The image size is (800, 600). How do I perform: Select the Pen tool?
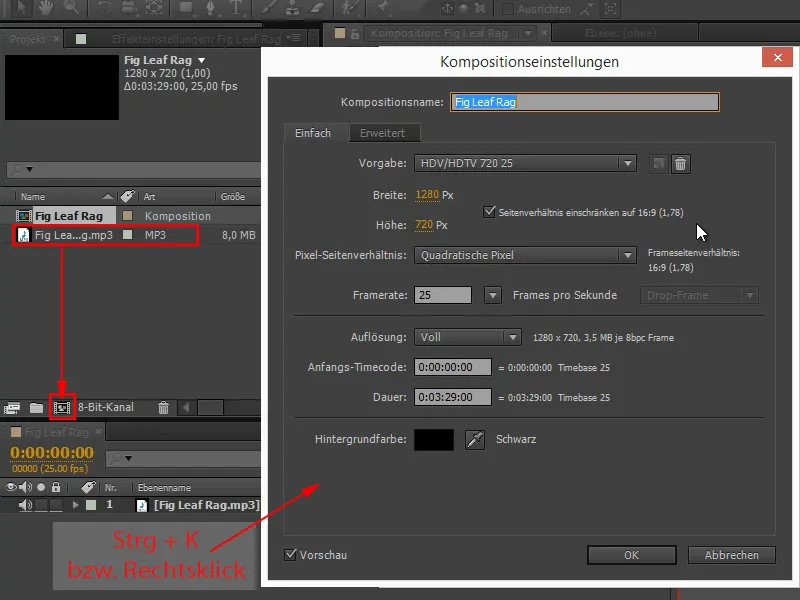211,8
